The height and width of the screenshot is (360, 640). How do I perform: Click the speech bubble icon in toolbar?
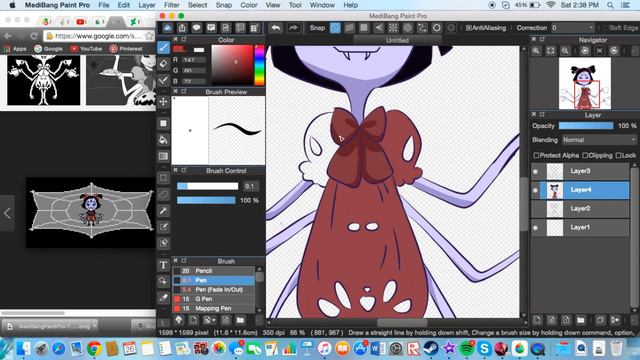coord(196,28)
